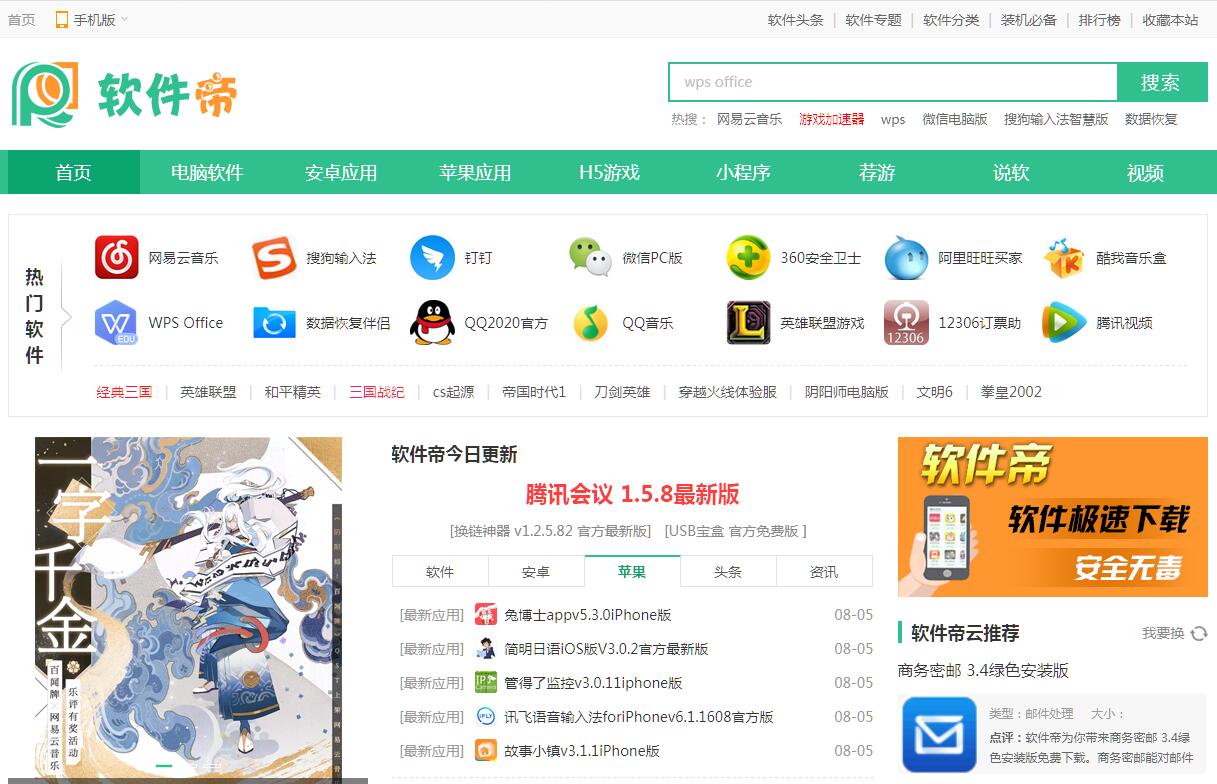The height and width of the screenshot is (784, 1217).
Task: Select the DingTalk (钉钉) icon
Action: pos(432,258)
